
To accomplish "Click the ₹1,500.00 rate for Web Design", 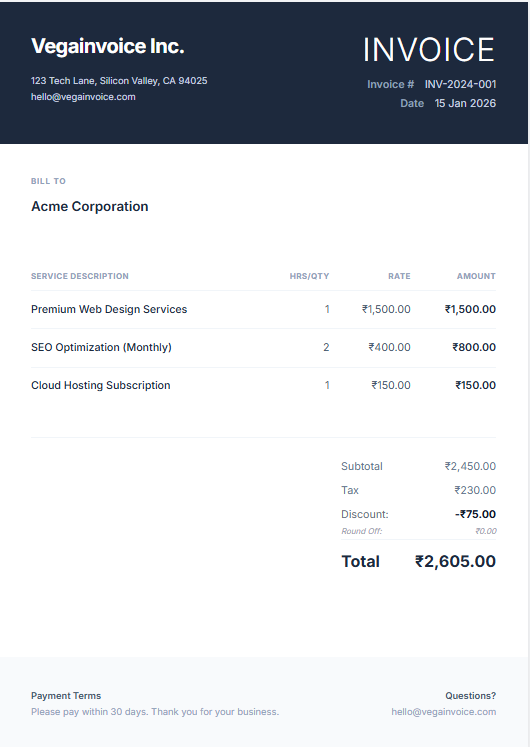I will coord(386,309).
